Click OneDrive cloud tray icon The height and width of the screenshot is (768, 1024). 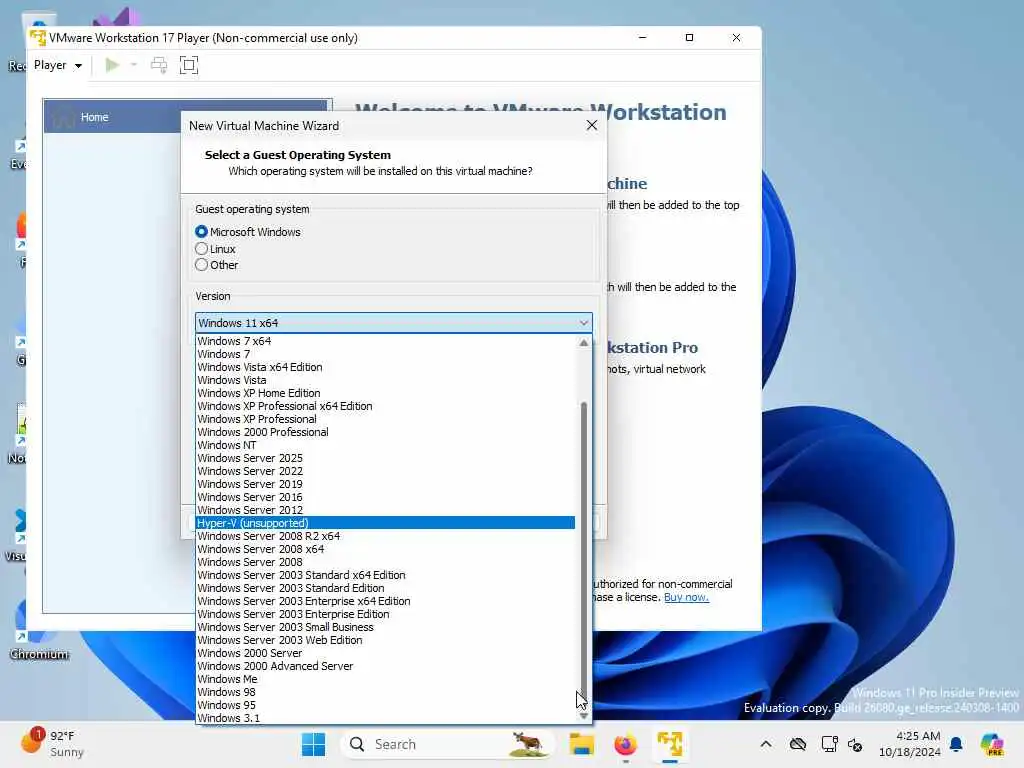tap(798, 744)
